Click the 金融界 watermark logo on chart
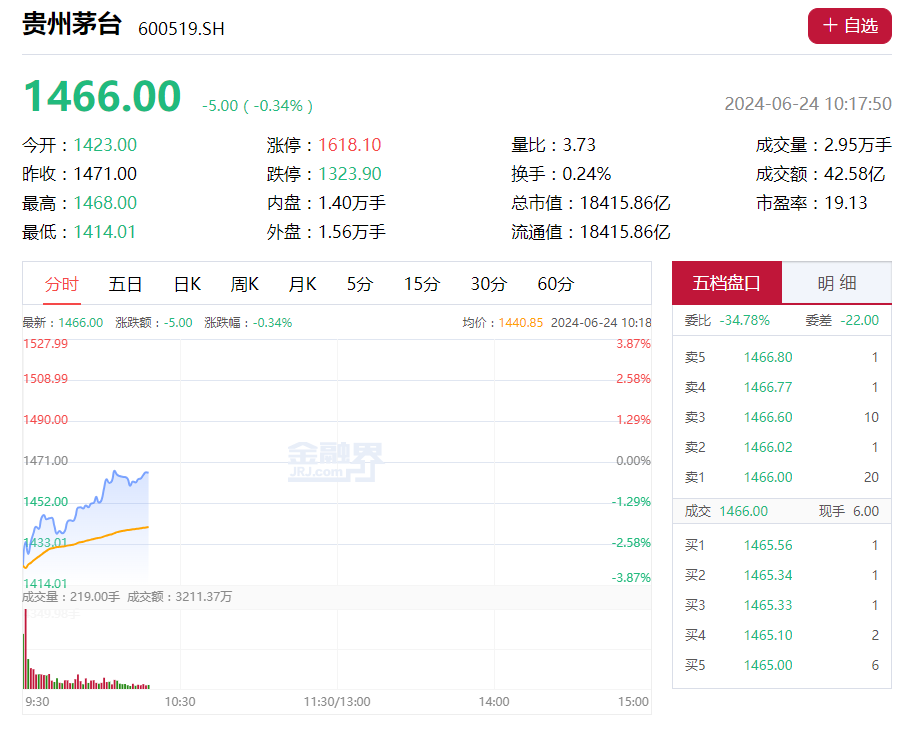 click(335, 462)
